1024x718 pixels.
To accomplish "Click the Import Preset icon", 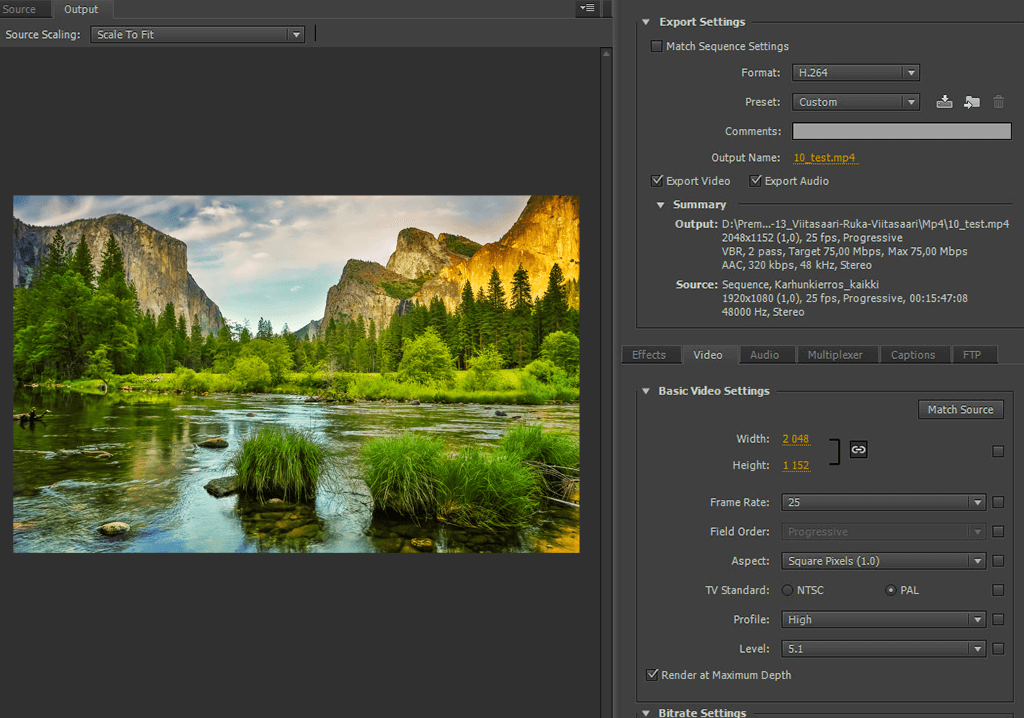I will click(971, 102).
